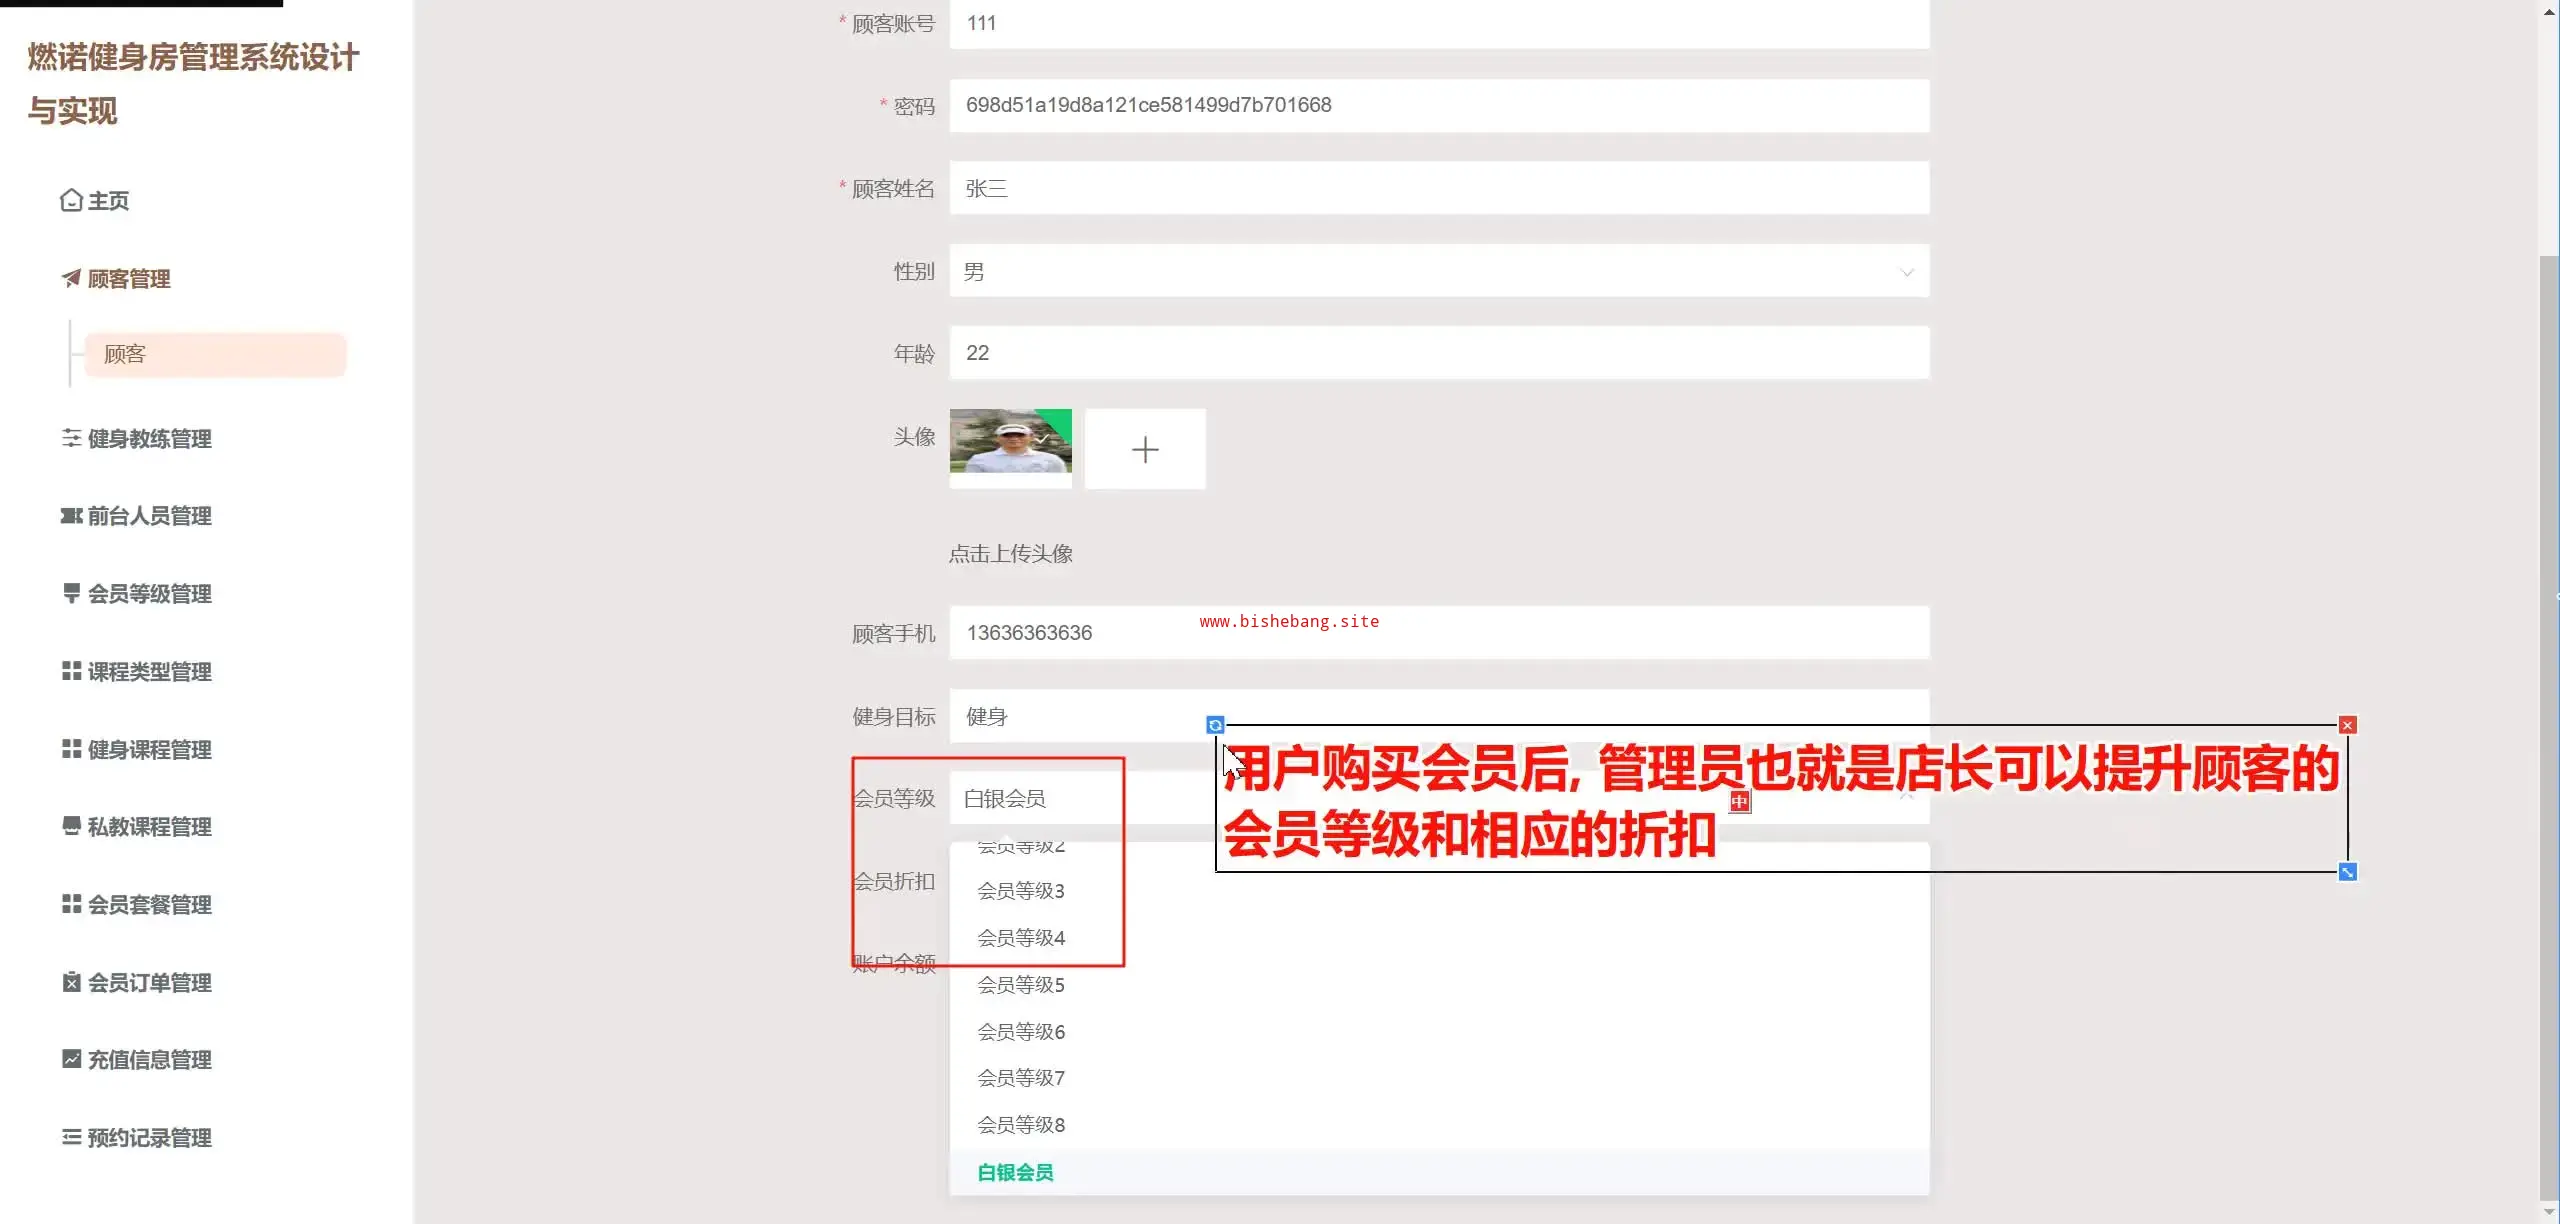Click the paper plane icon for 顾客管理
Image resolution: width=2560 pixels, height=1224 pixels.
pos(71,278)
